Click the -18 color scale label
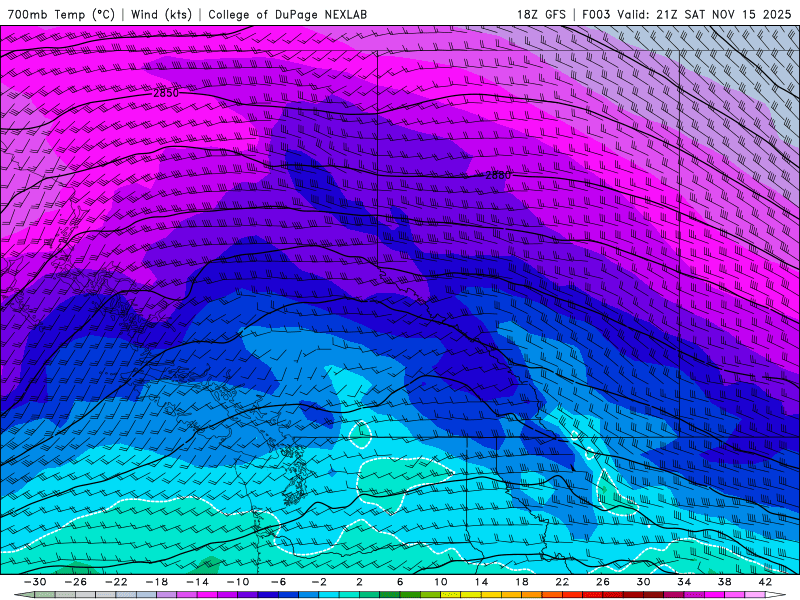 coord(157,582)
